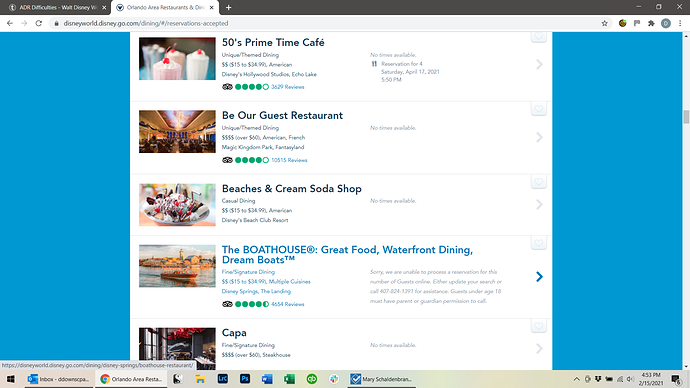
Task: Bookmark this page with the star icon
Action: [x=605, y=23]
